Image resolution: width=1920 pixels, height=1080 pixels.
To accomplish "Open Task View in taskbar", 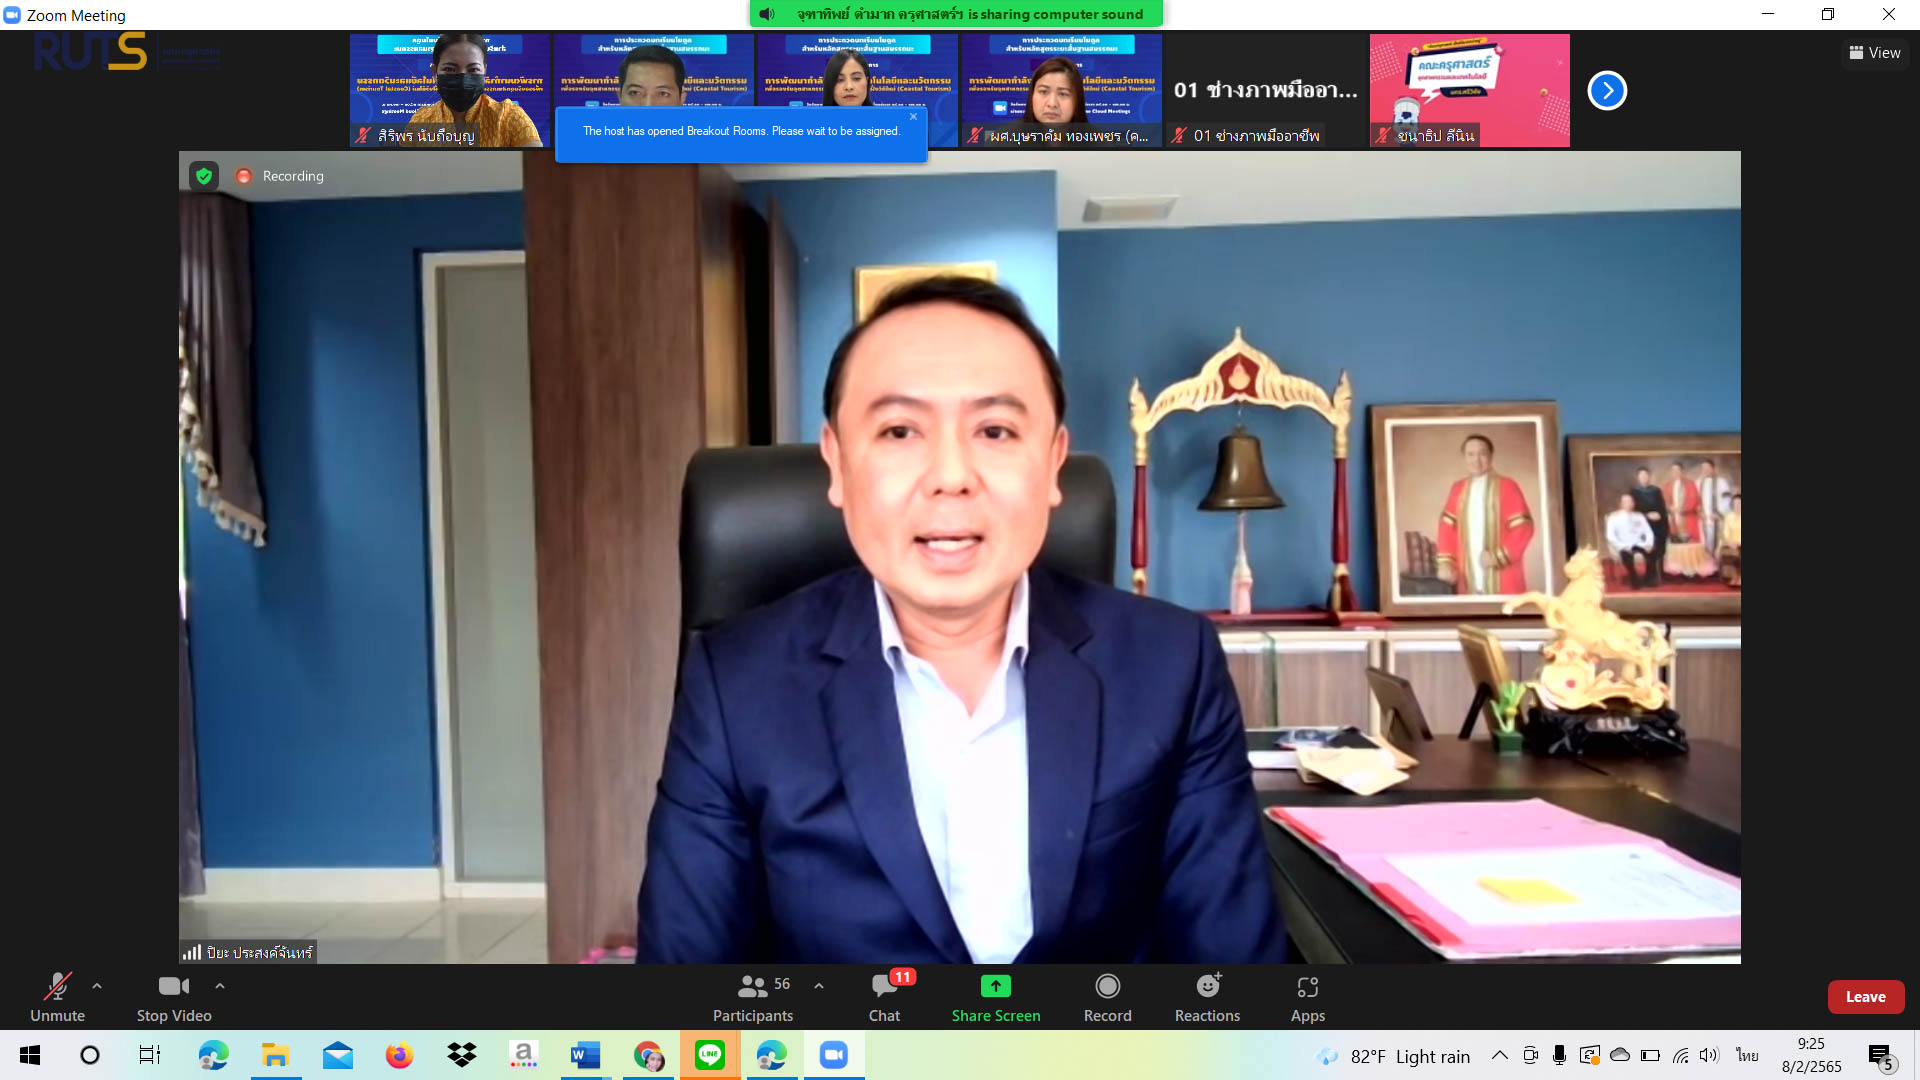I will pyautogui.click(x=150, y=1055).
